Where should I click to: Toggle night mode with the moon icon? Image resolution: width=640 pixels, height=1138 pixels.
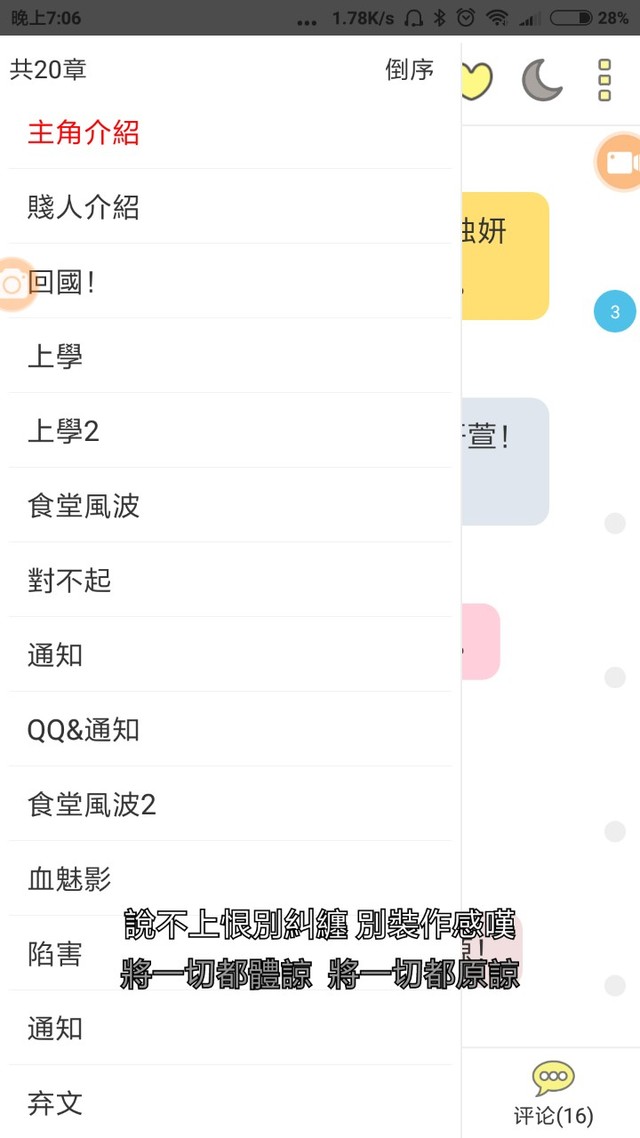point(542,80)
